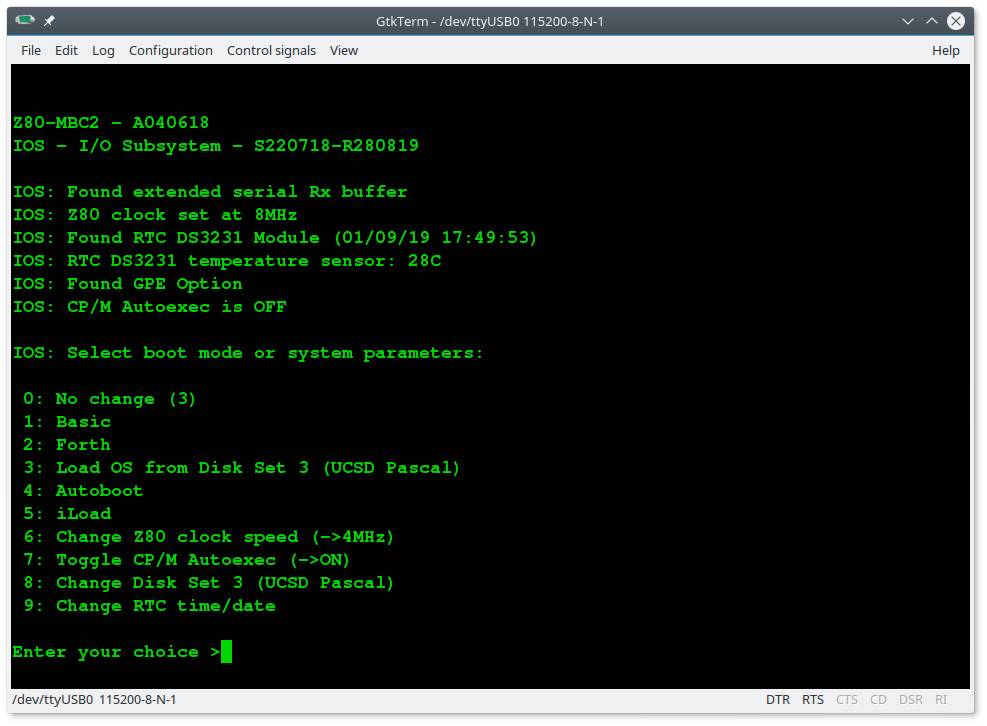
Task: Open the File menu
Action: click(x=31, y=50)
